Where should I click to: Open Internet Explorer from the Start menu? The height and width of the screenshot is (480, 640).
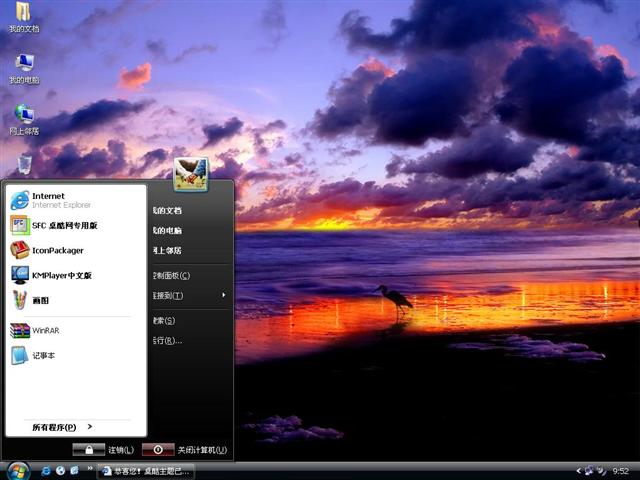pos(76,200)
